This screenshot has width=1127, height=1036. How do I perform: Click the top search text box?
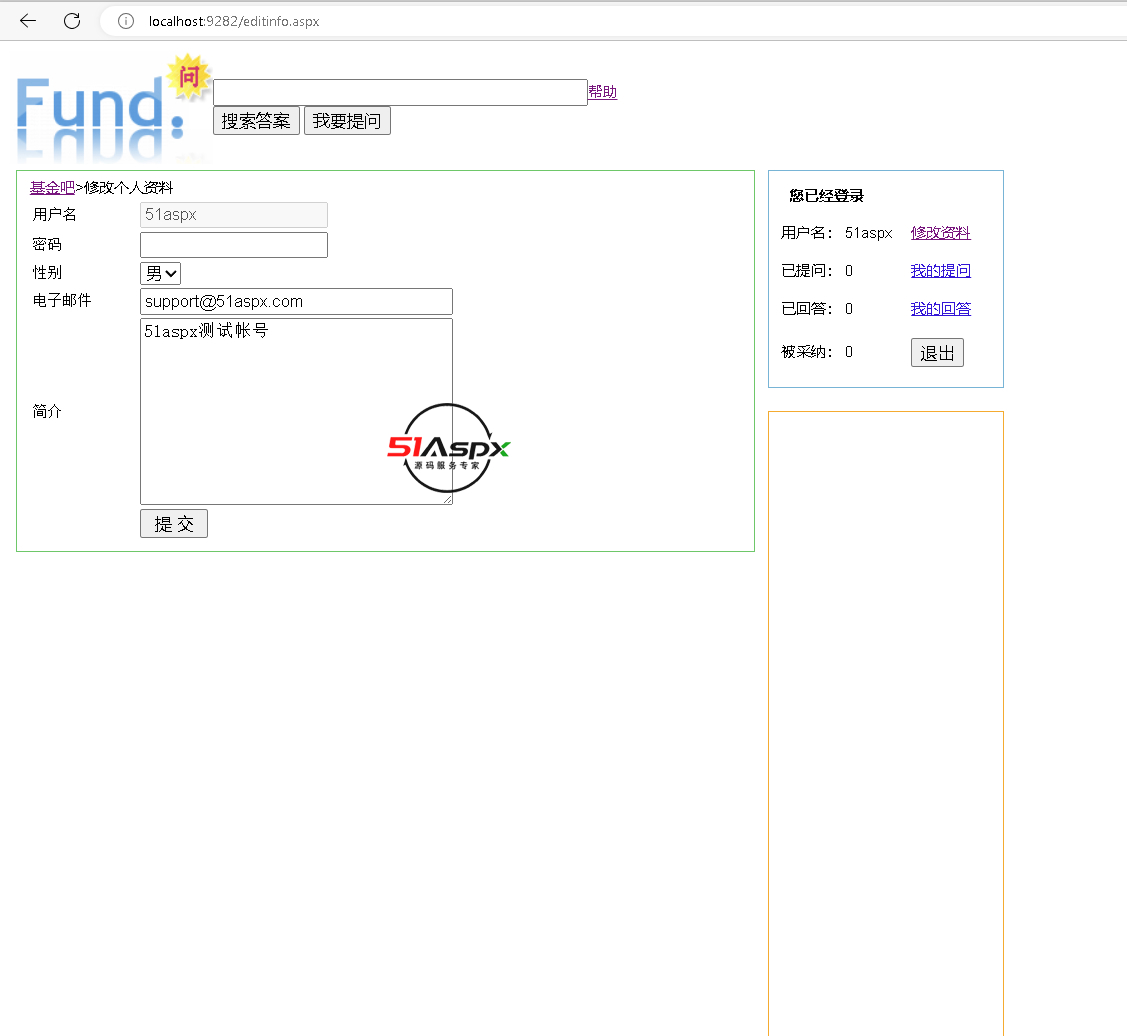(x=400, y=92)
